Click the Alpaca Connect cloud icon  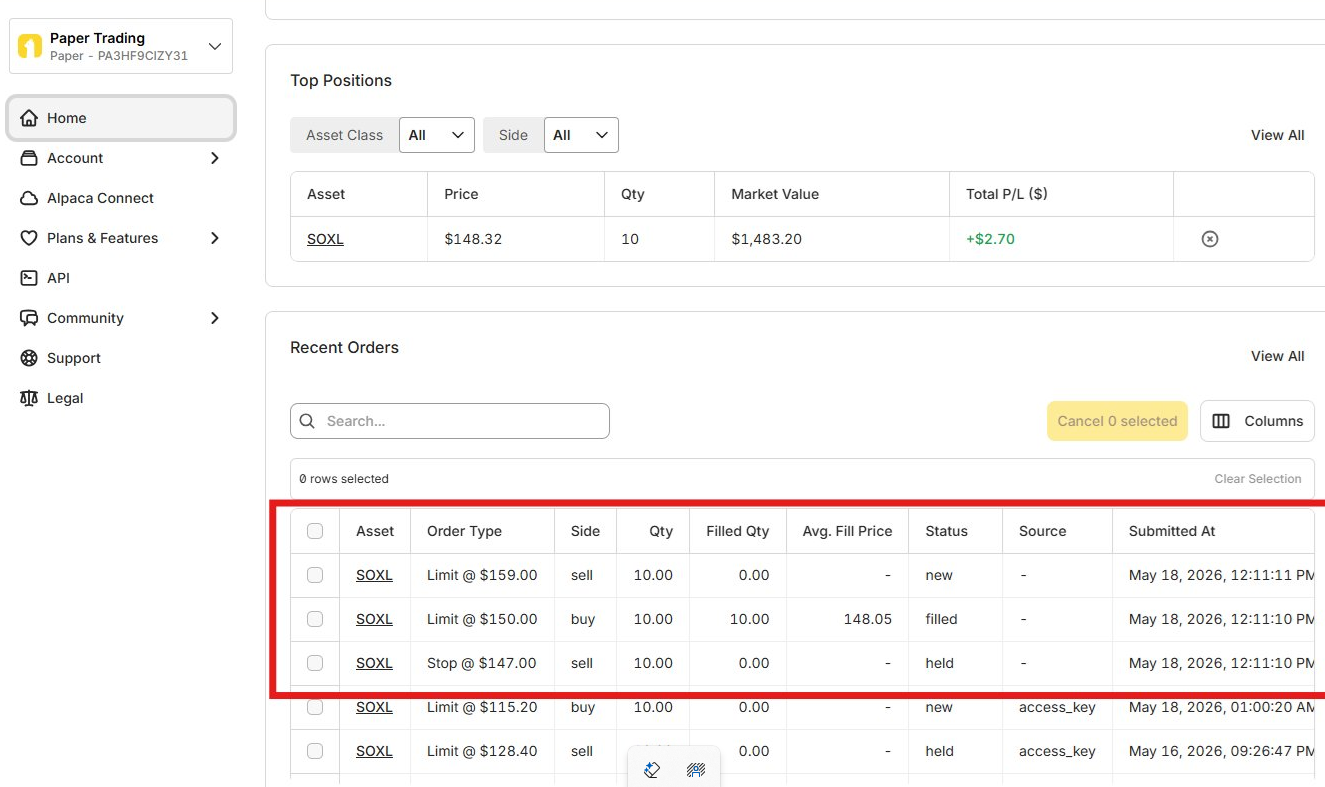(29, 198)
